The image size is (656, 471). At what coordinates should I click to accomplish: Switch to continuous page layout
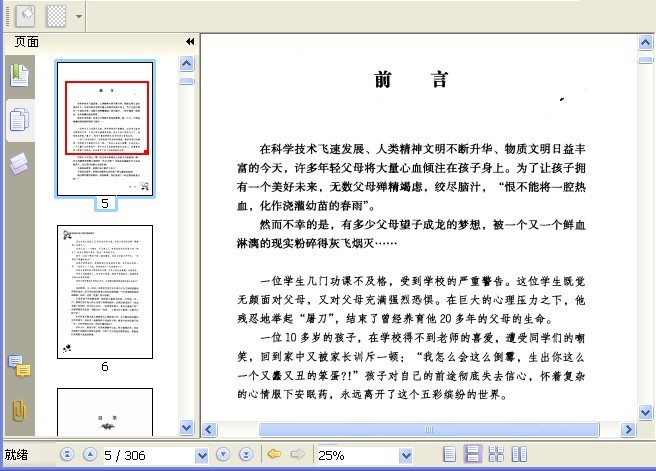coord(473,454)
